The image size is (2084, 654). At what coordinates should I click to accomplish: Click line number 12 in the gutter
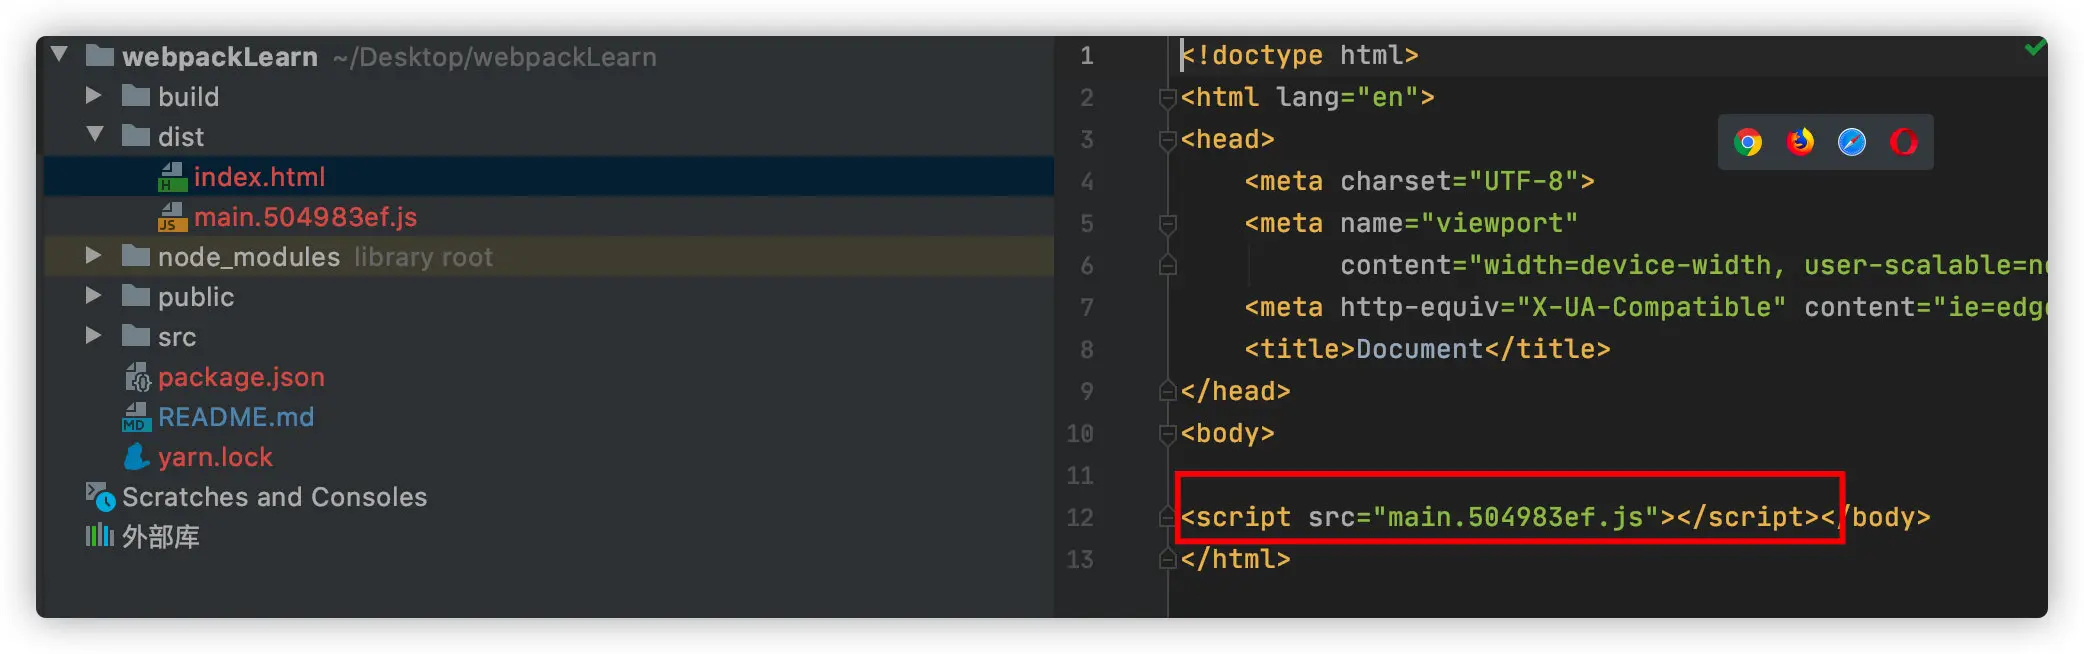[1080, 517]
